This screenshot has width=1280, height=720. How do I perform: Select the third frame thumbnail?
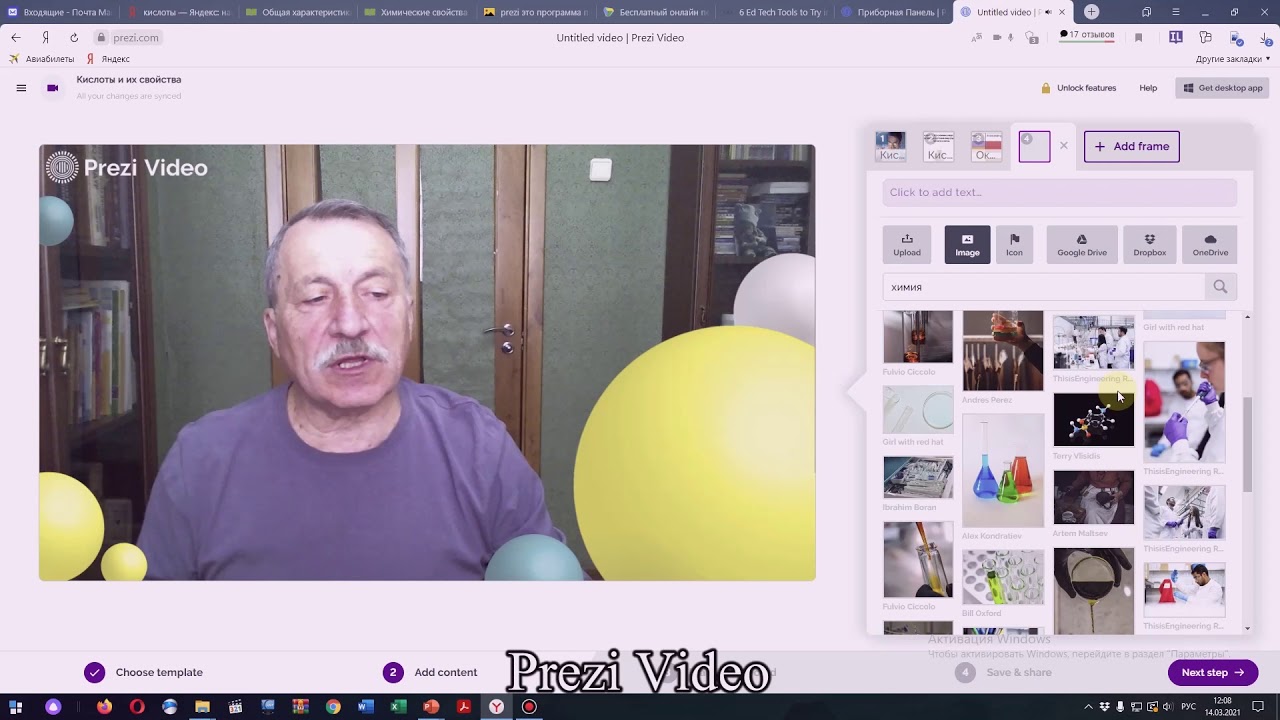[986, 147]
